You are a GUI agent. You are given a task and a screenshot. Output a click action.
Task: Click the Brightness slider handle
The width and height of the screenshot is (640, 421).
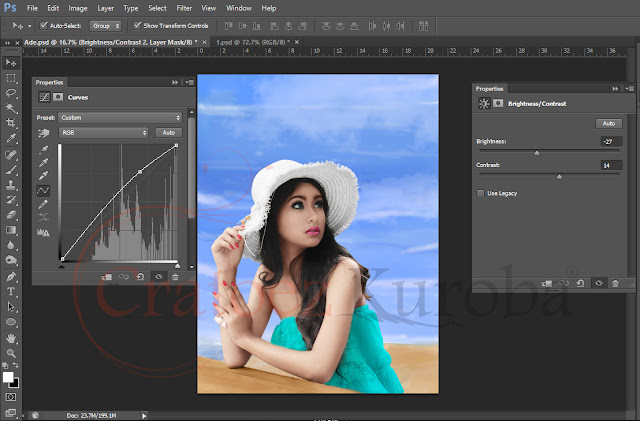537,153
